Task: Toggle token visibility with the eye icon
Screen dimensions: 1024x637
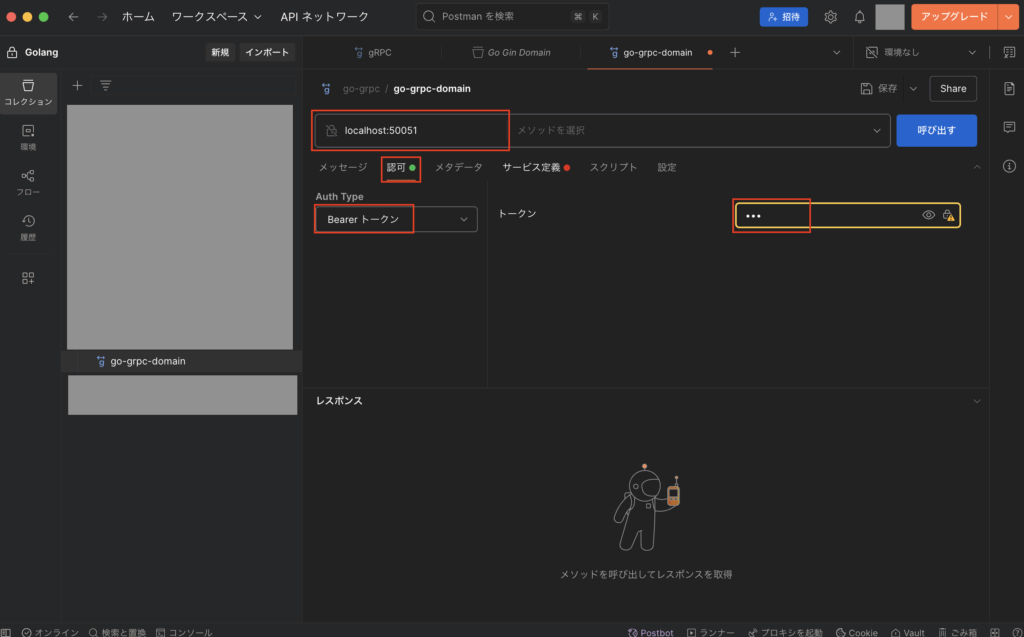Action: [x=928, y=215]
